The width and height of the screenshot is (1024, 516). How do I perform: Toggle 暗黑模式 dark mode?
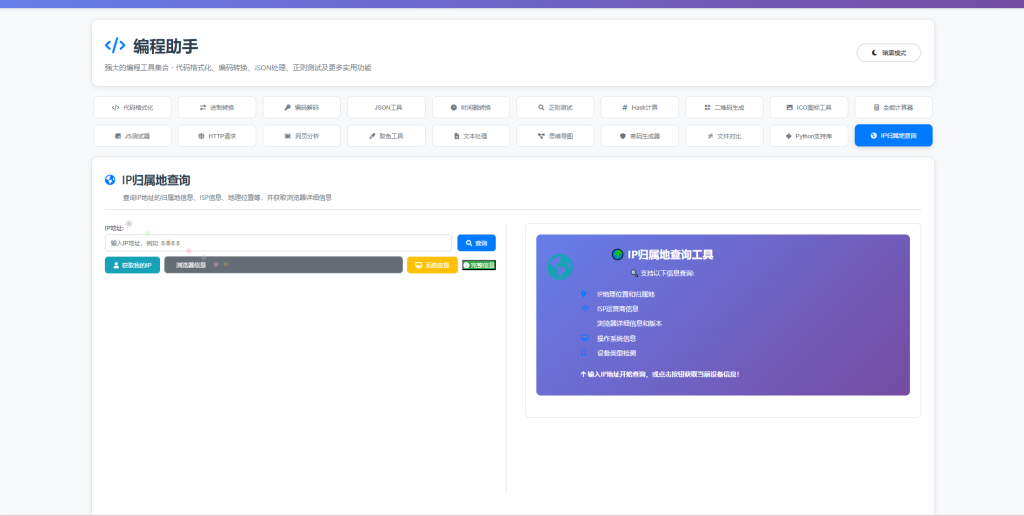(888, 53)
